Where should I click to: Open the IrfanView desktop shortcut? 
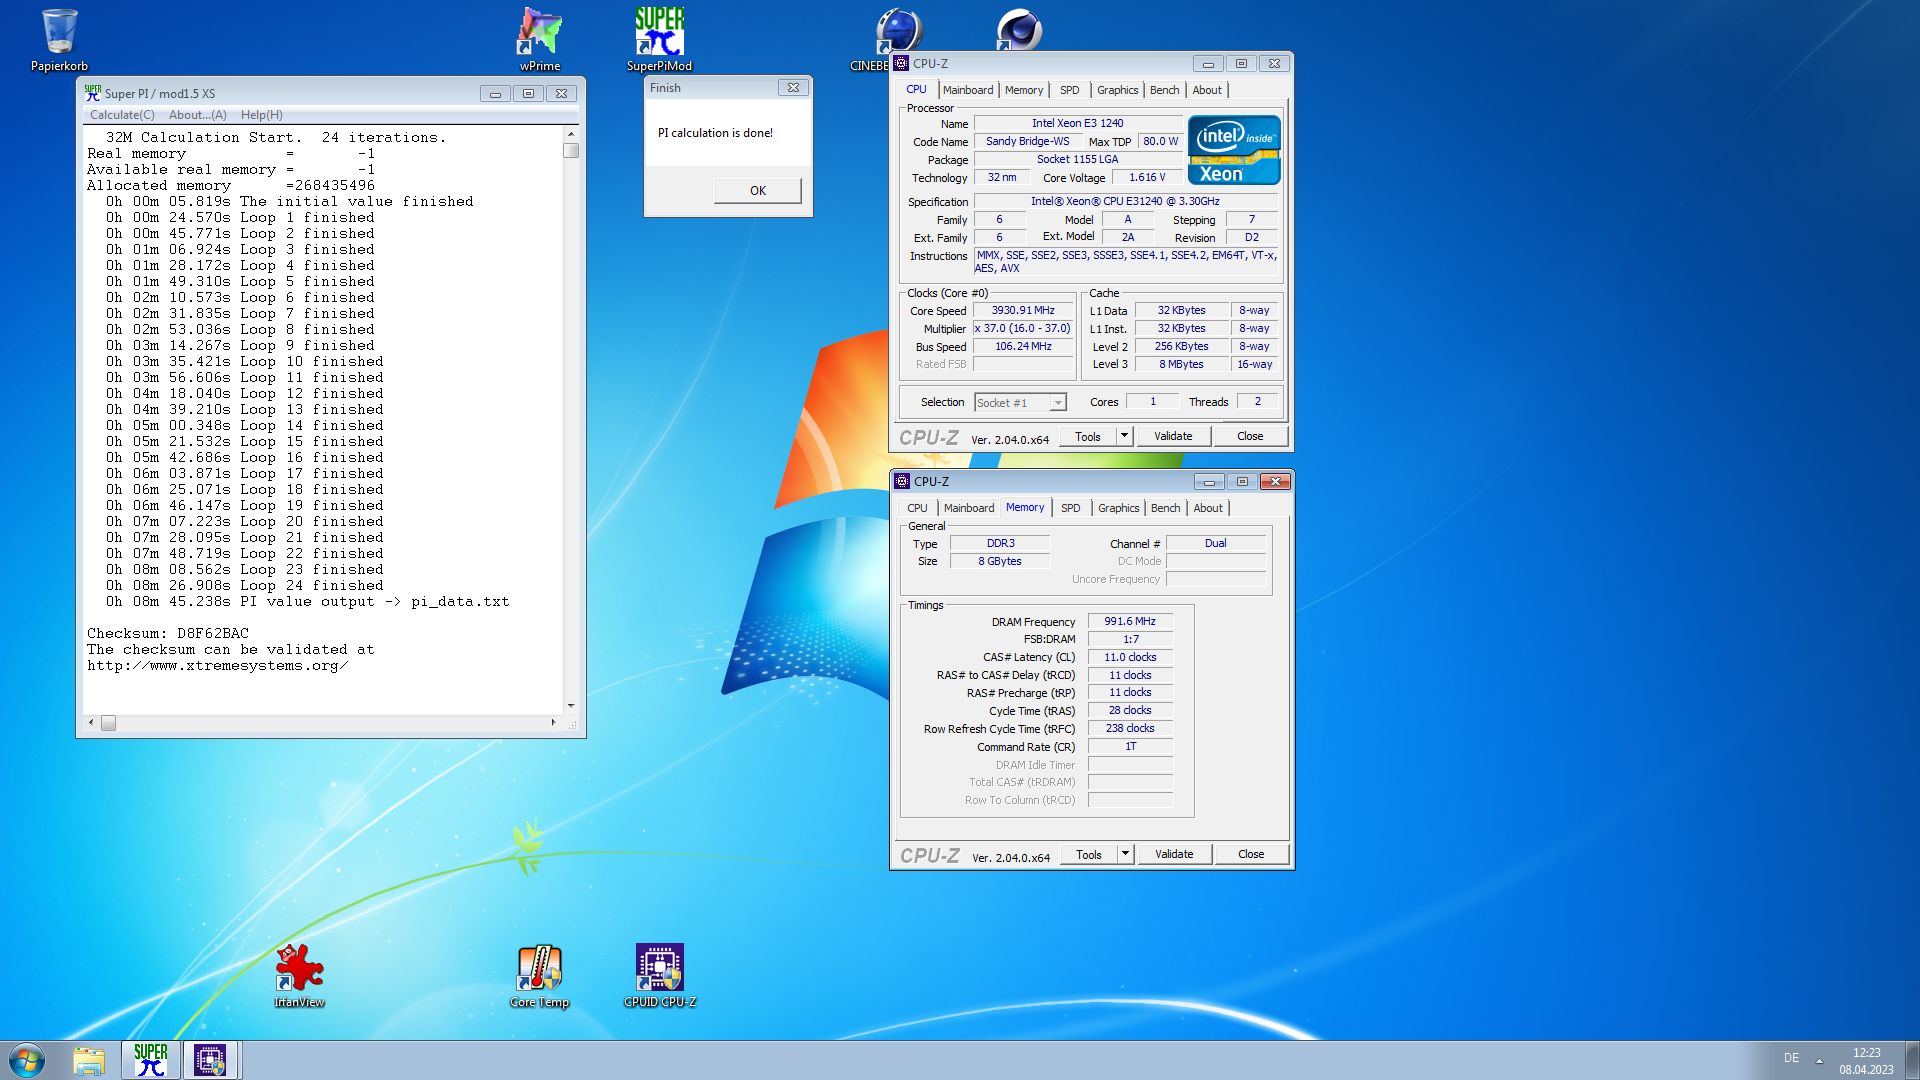(299, 975)
